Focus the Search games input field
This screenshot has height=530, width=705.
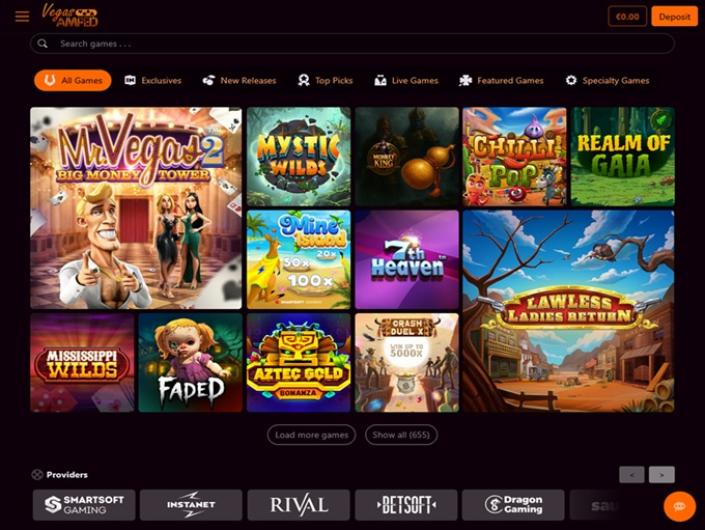pyautogui.click(x=352, y=44)
